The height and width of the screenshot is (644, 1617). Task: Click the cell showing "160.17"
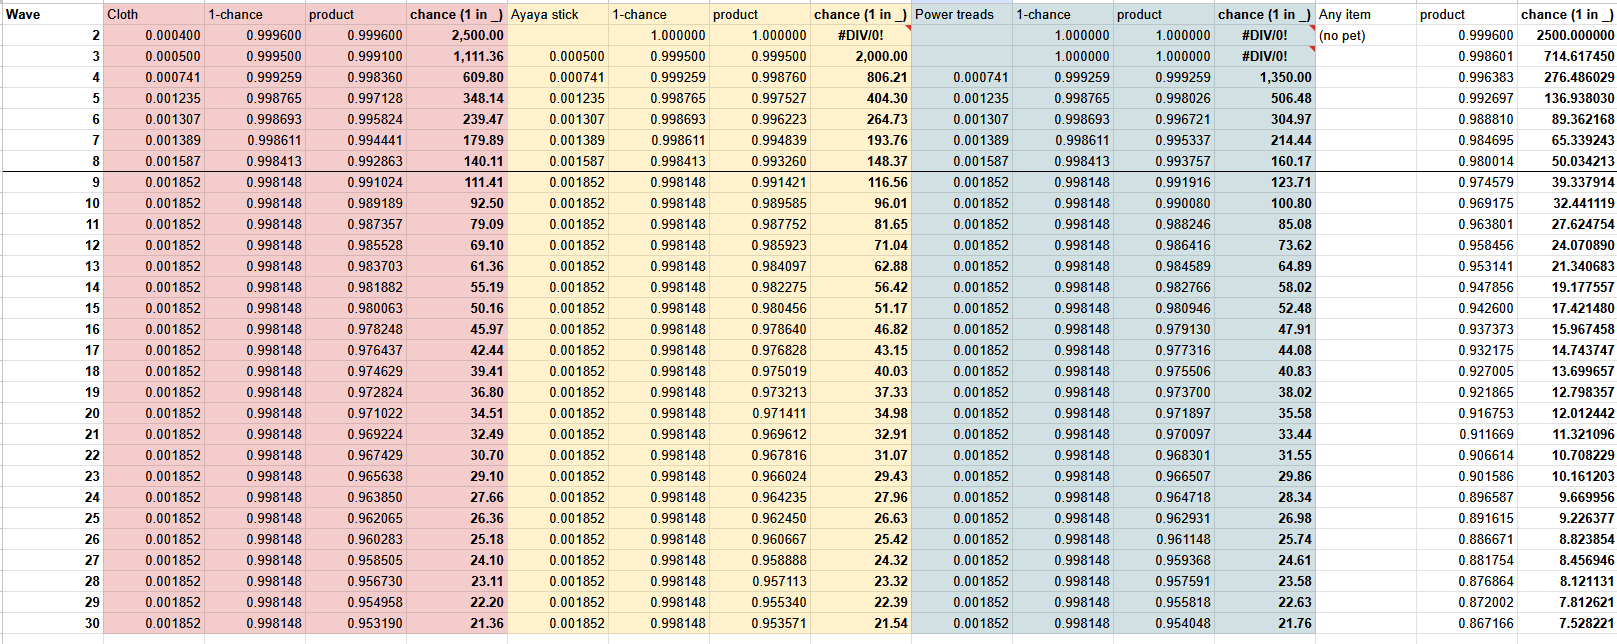(1265, 161)
